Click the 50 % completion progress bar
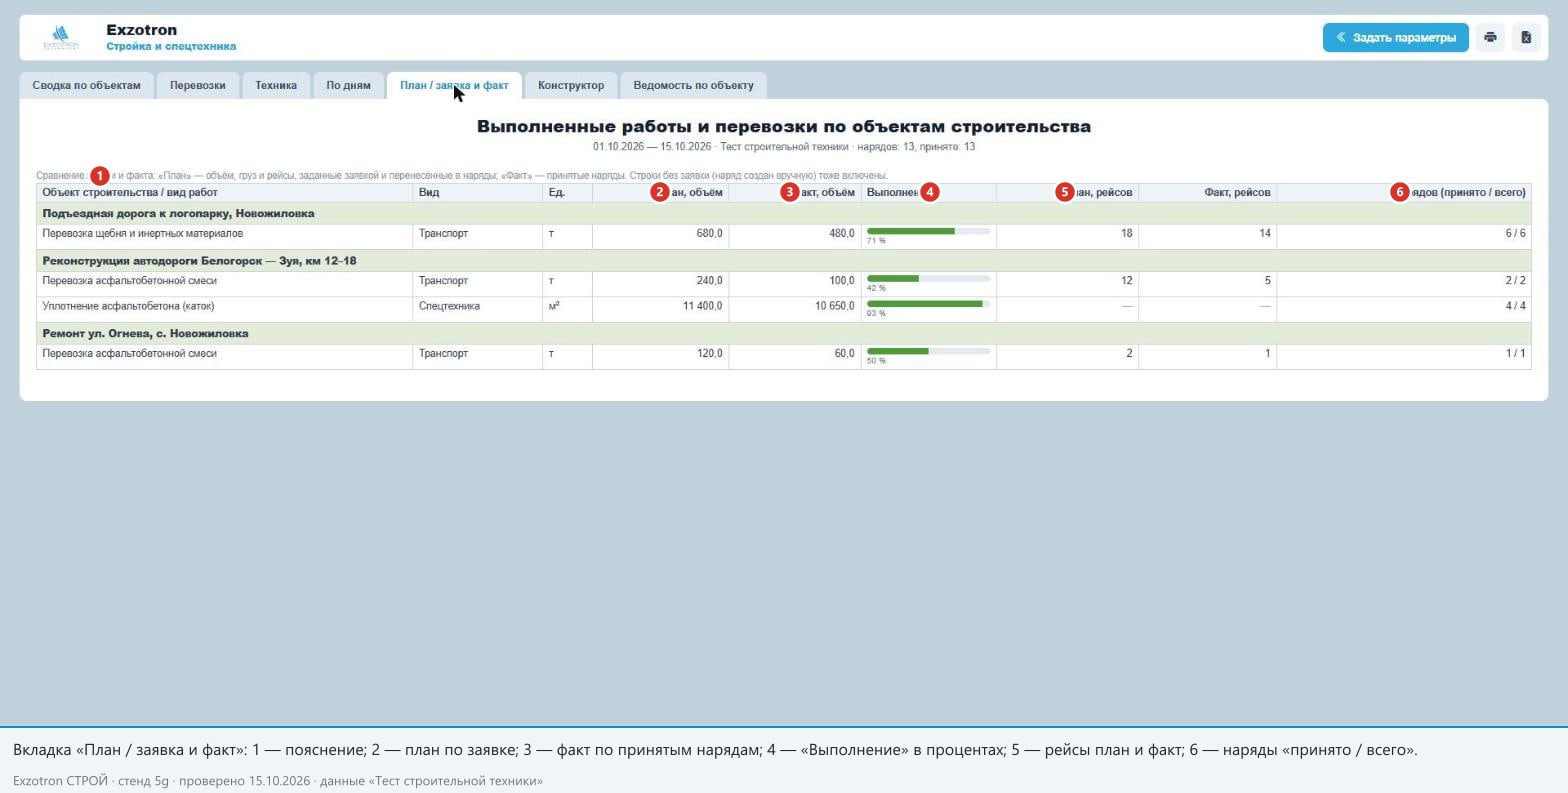1568x793 pixels. click(928, 351)
